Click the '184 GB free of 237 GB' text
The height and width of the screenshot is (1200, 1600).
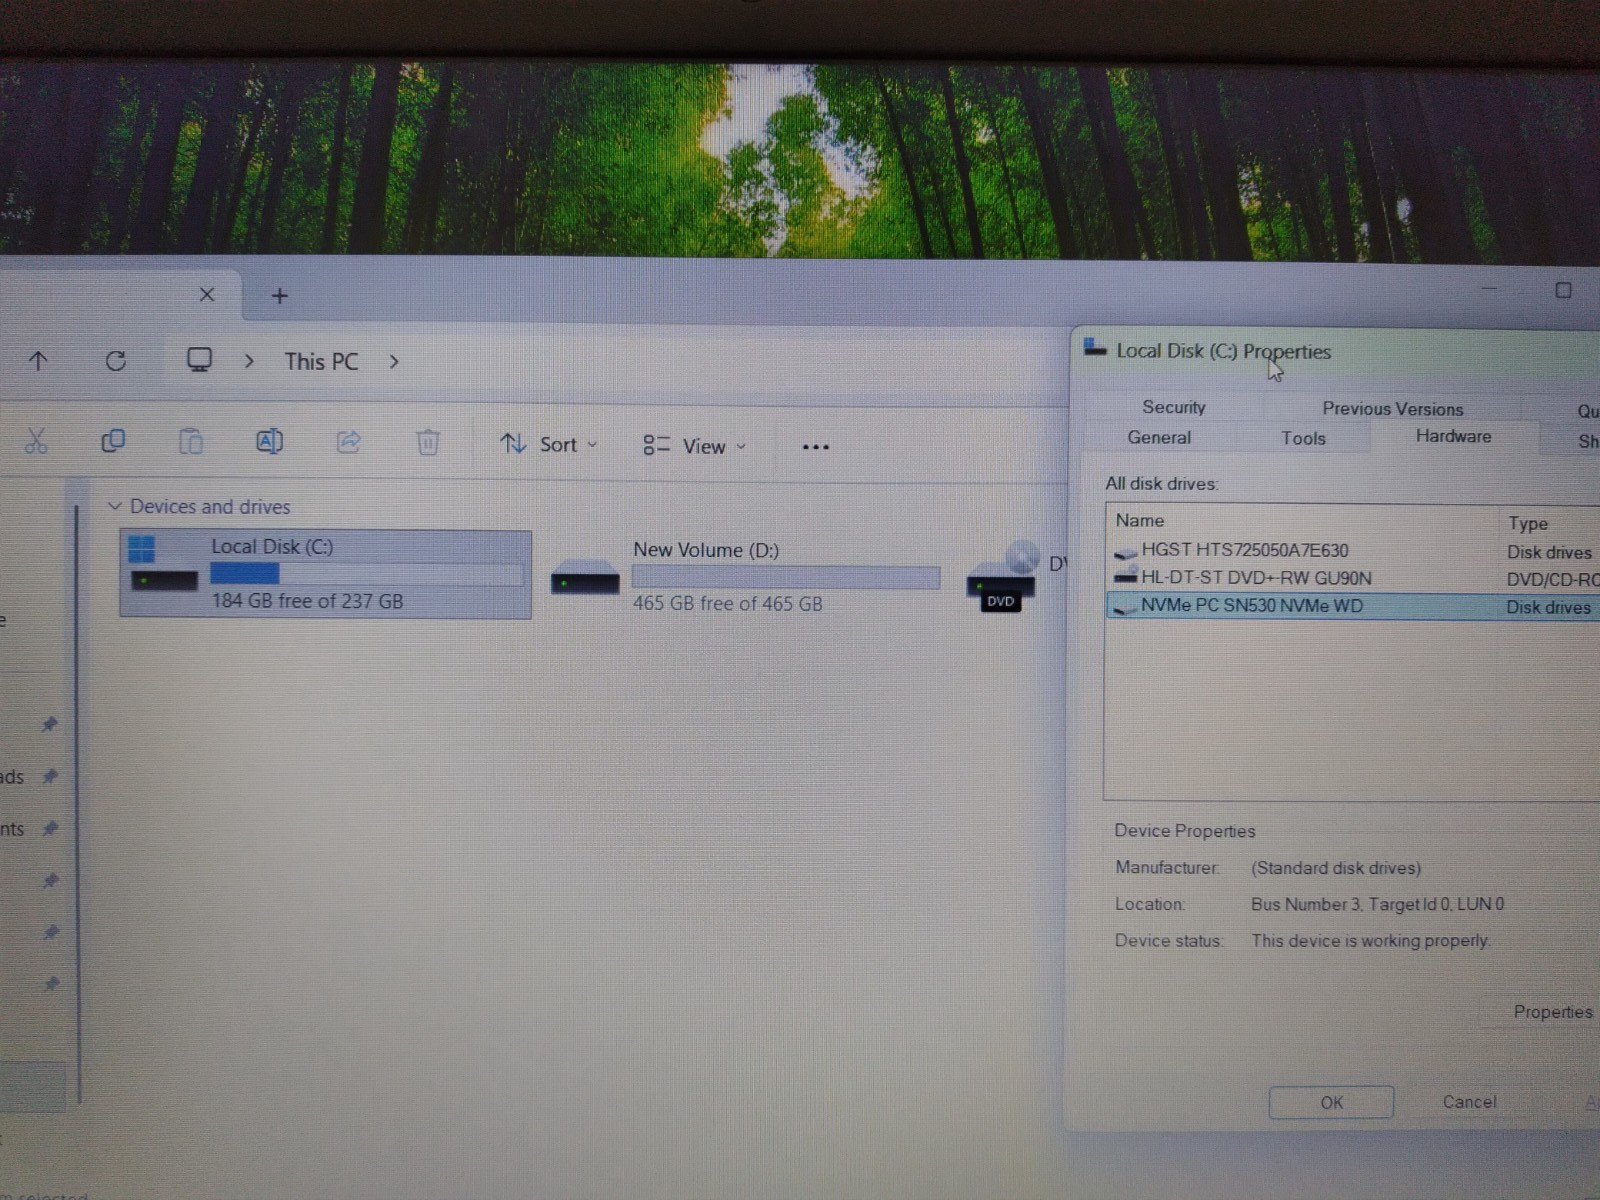coord(307,601)
